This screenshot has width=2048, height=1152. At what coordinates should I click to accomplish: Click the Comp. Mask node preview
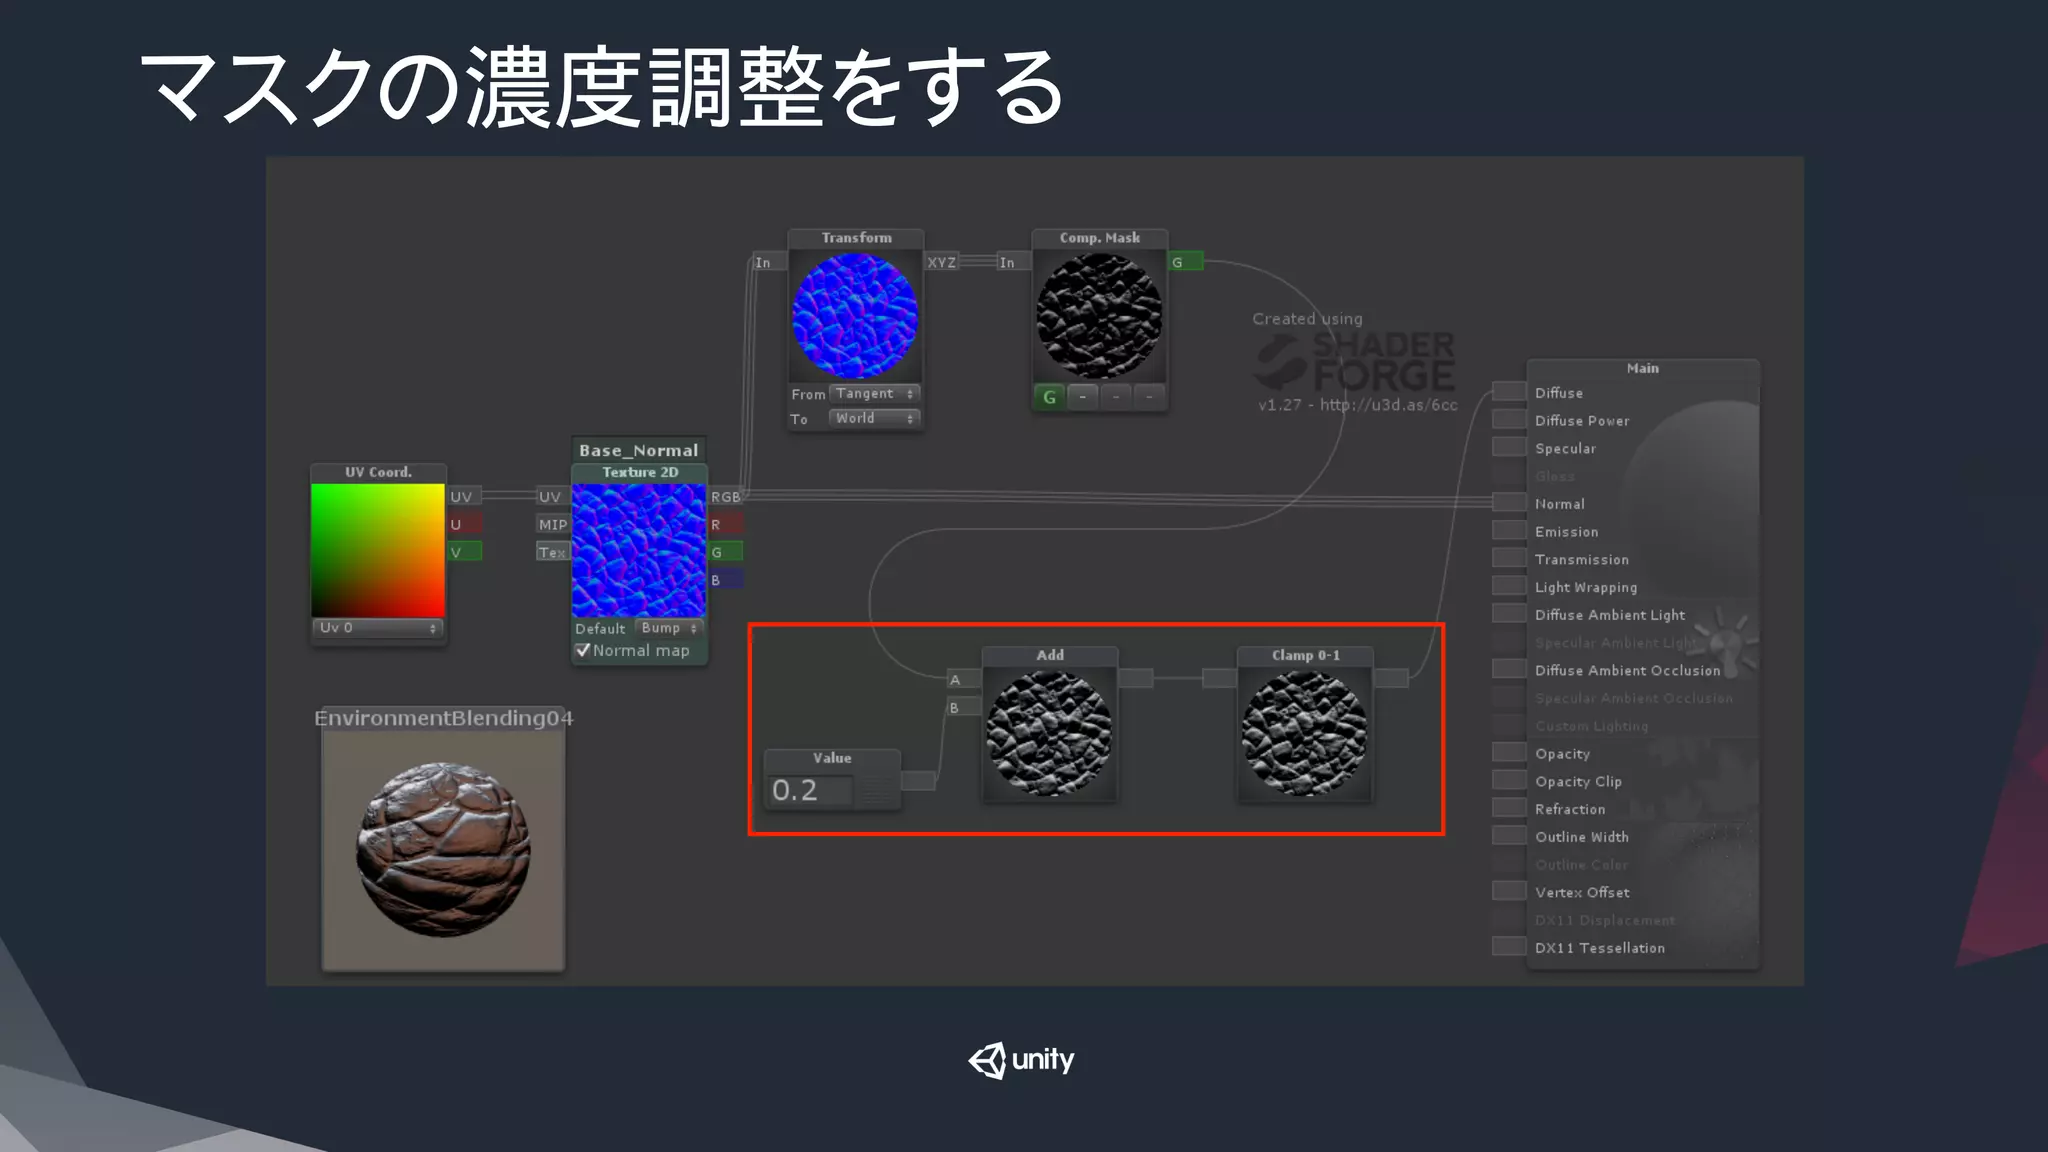pos(1099,315)
